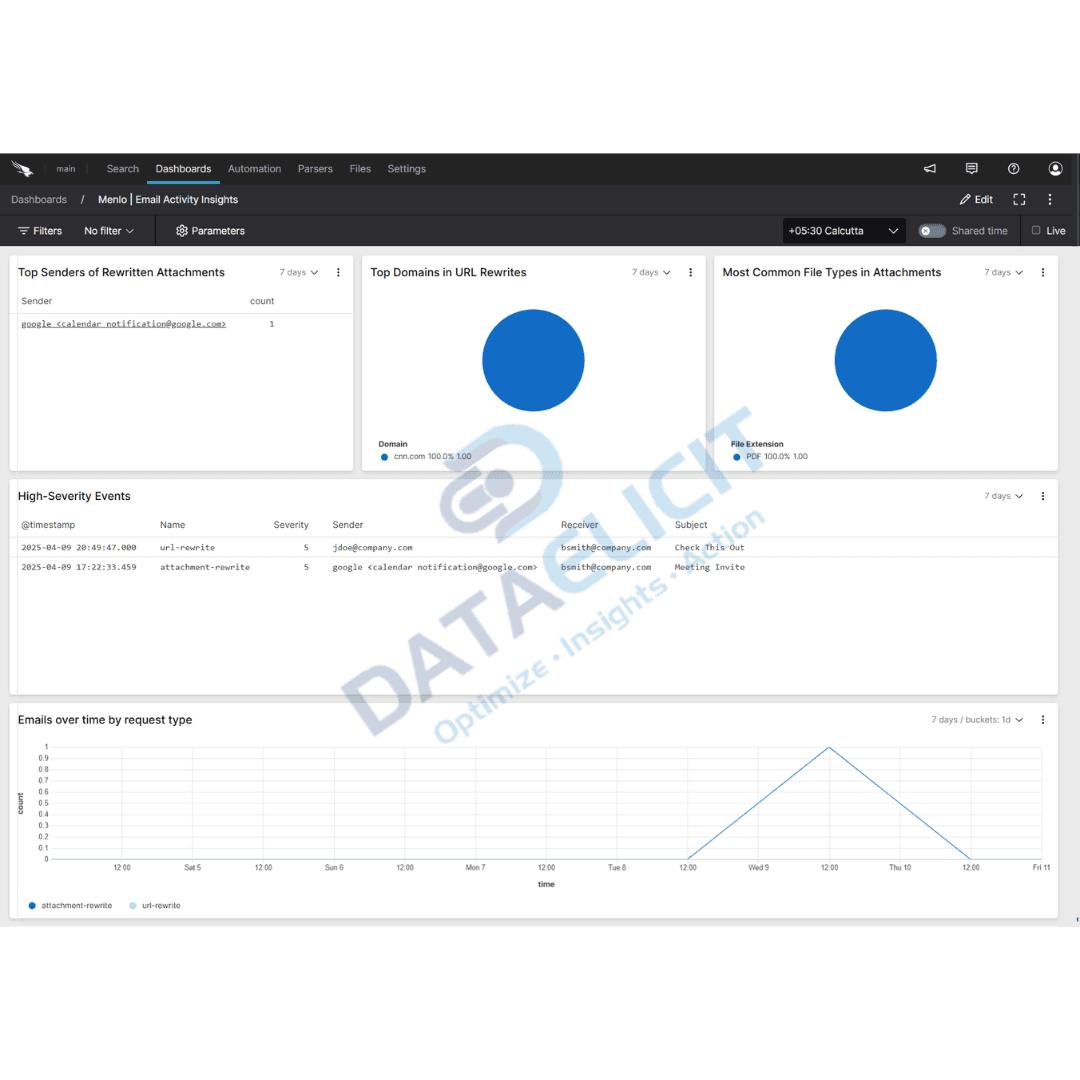Open the Parameters gear settings
This screenshot has height=1080, width=1080.
210,230
